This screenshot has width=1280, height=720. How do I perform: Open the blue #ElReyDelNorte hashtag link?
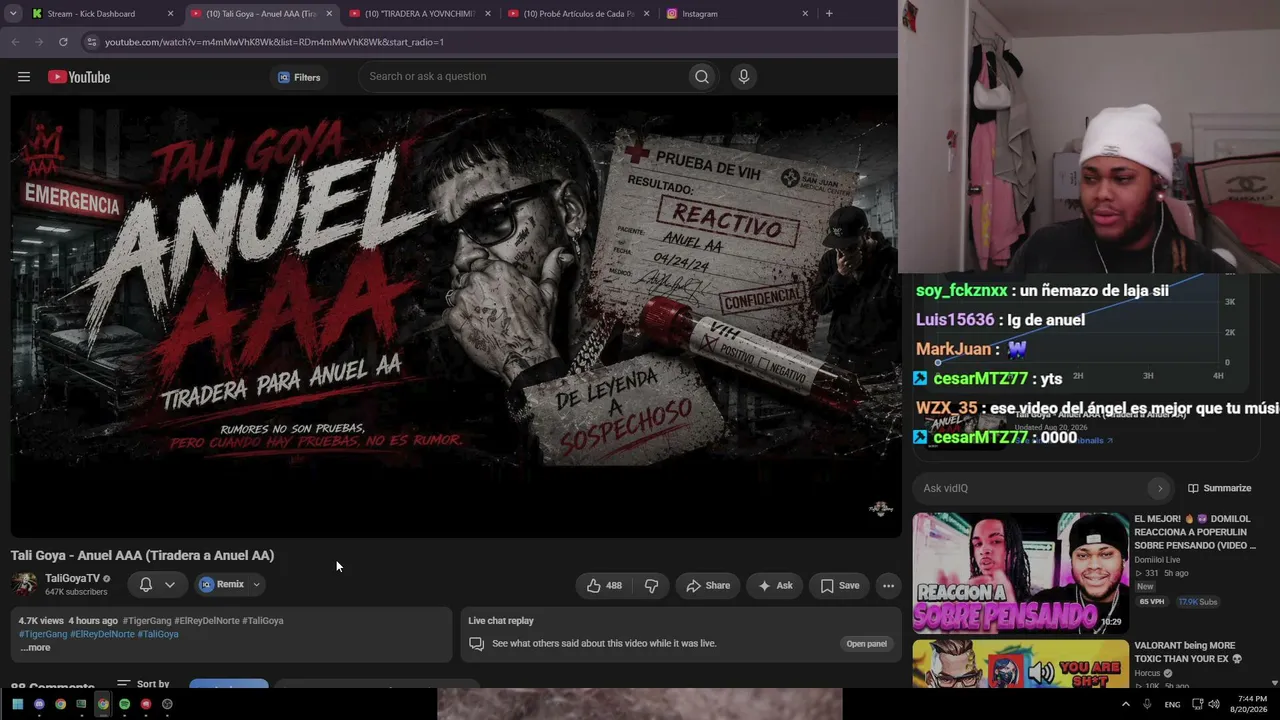102,634
